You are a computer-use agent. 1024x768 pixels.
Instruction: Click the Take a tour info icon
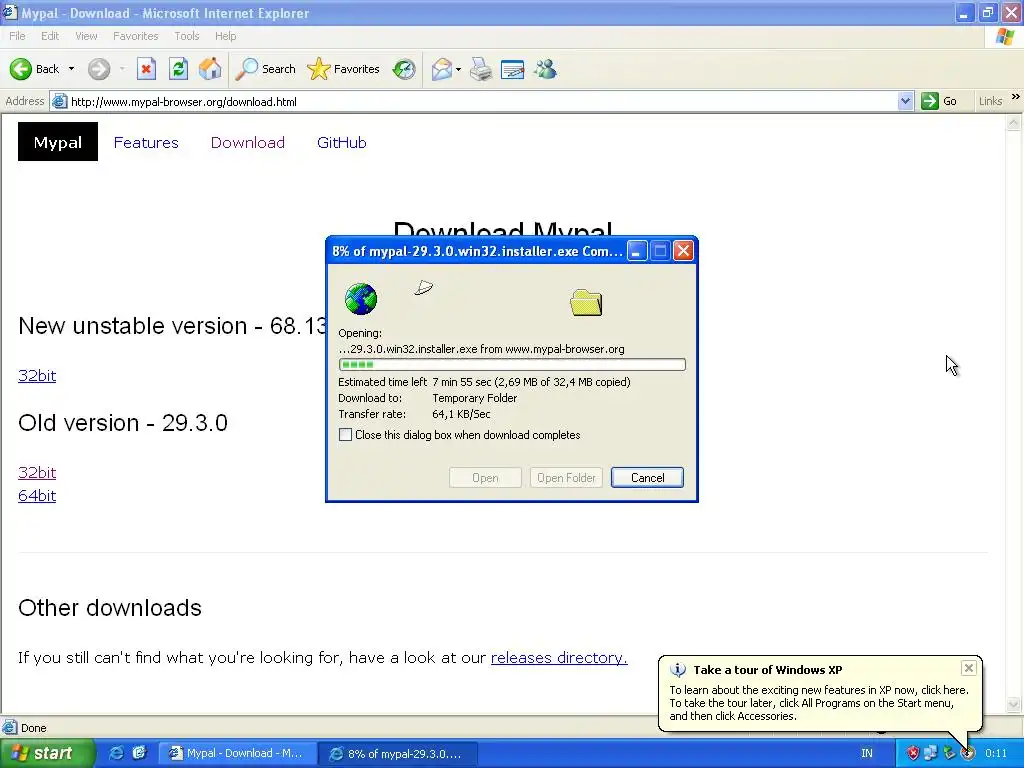[678, 669]
